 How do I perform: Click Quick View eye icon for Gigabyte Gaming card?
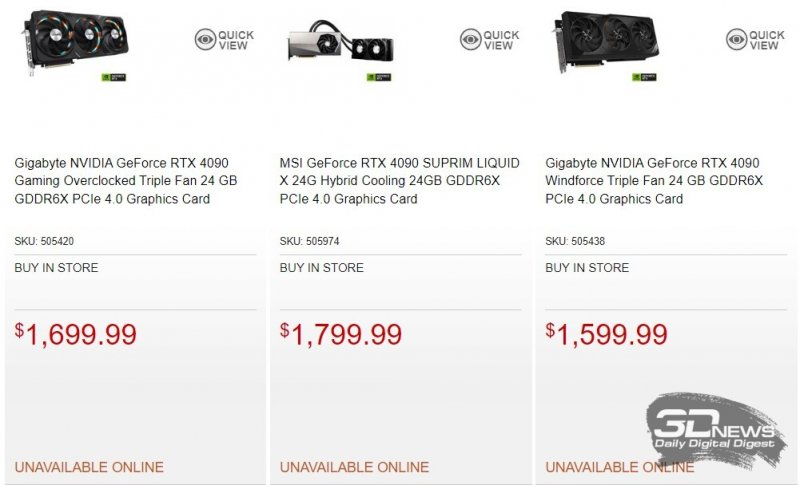205,40
